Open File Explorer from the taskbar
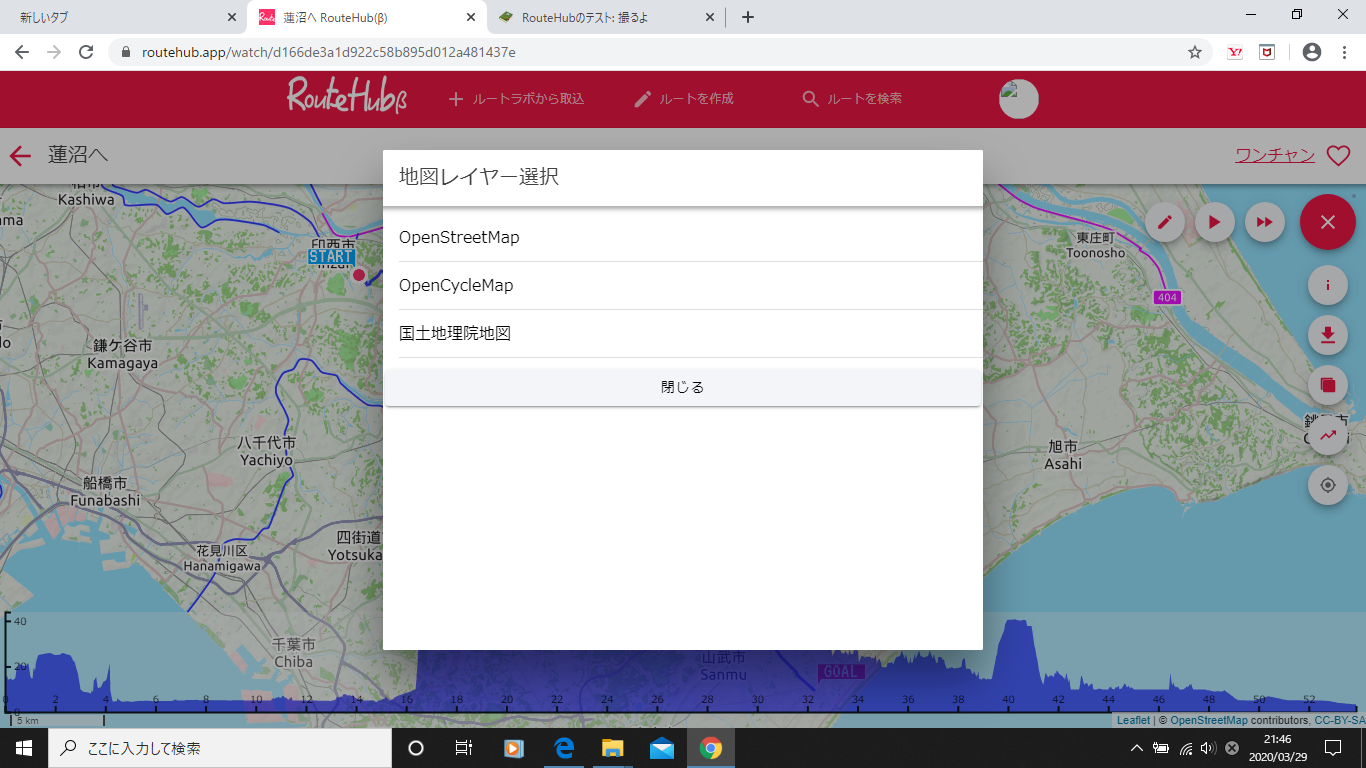The width and height of the screenshot is (1366, 768). coord(612,748)
